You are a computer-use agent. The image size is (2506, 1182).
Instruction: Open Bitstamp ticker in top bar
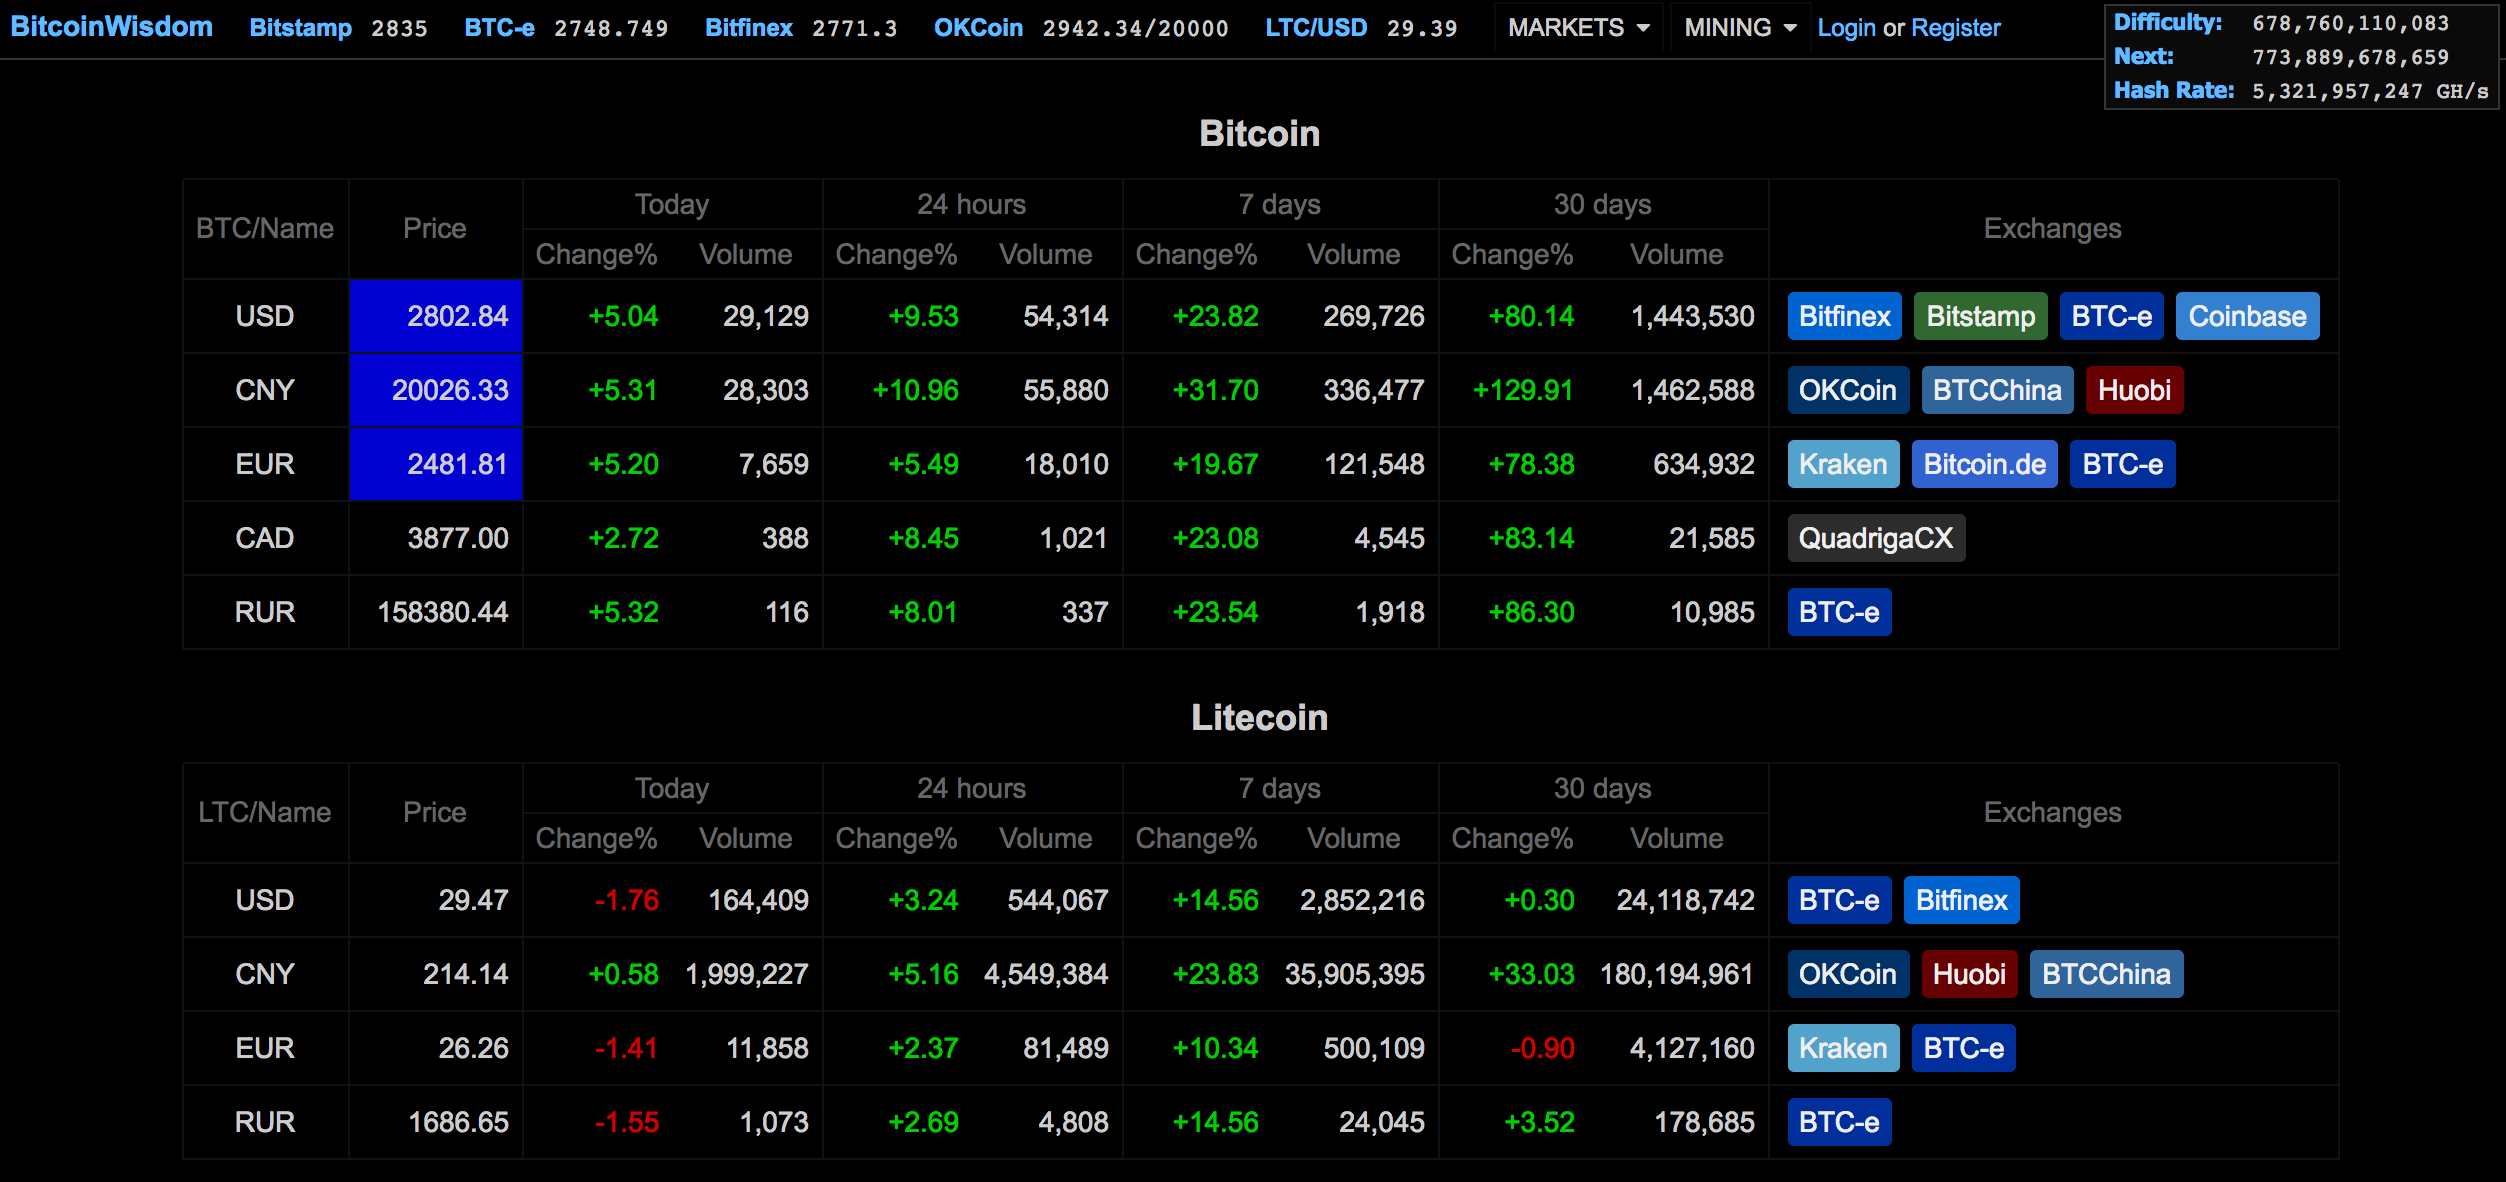[300, 28]
